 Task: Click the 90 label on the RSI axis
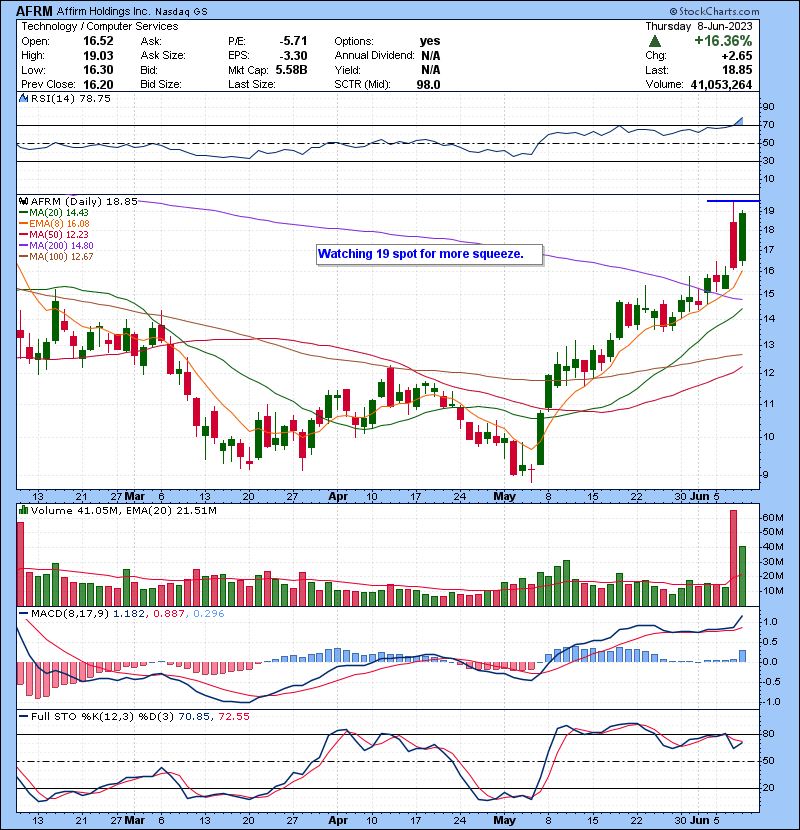tap(768, 107)
